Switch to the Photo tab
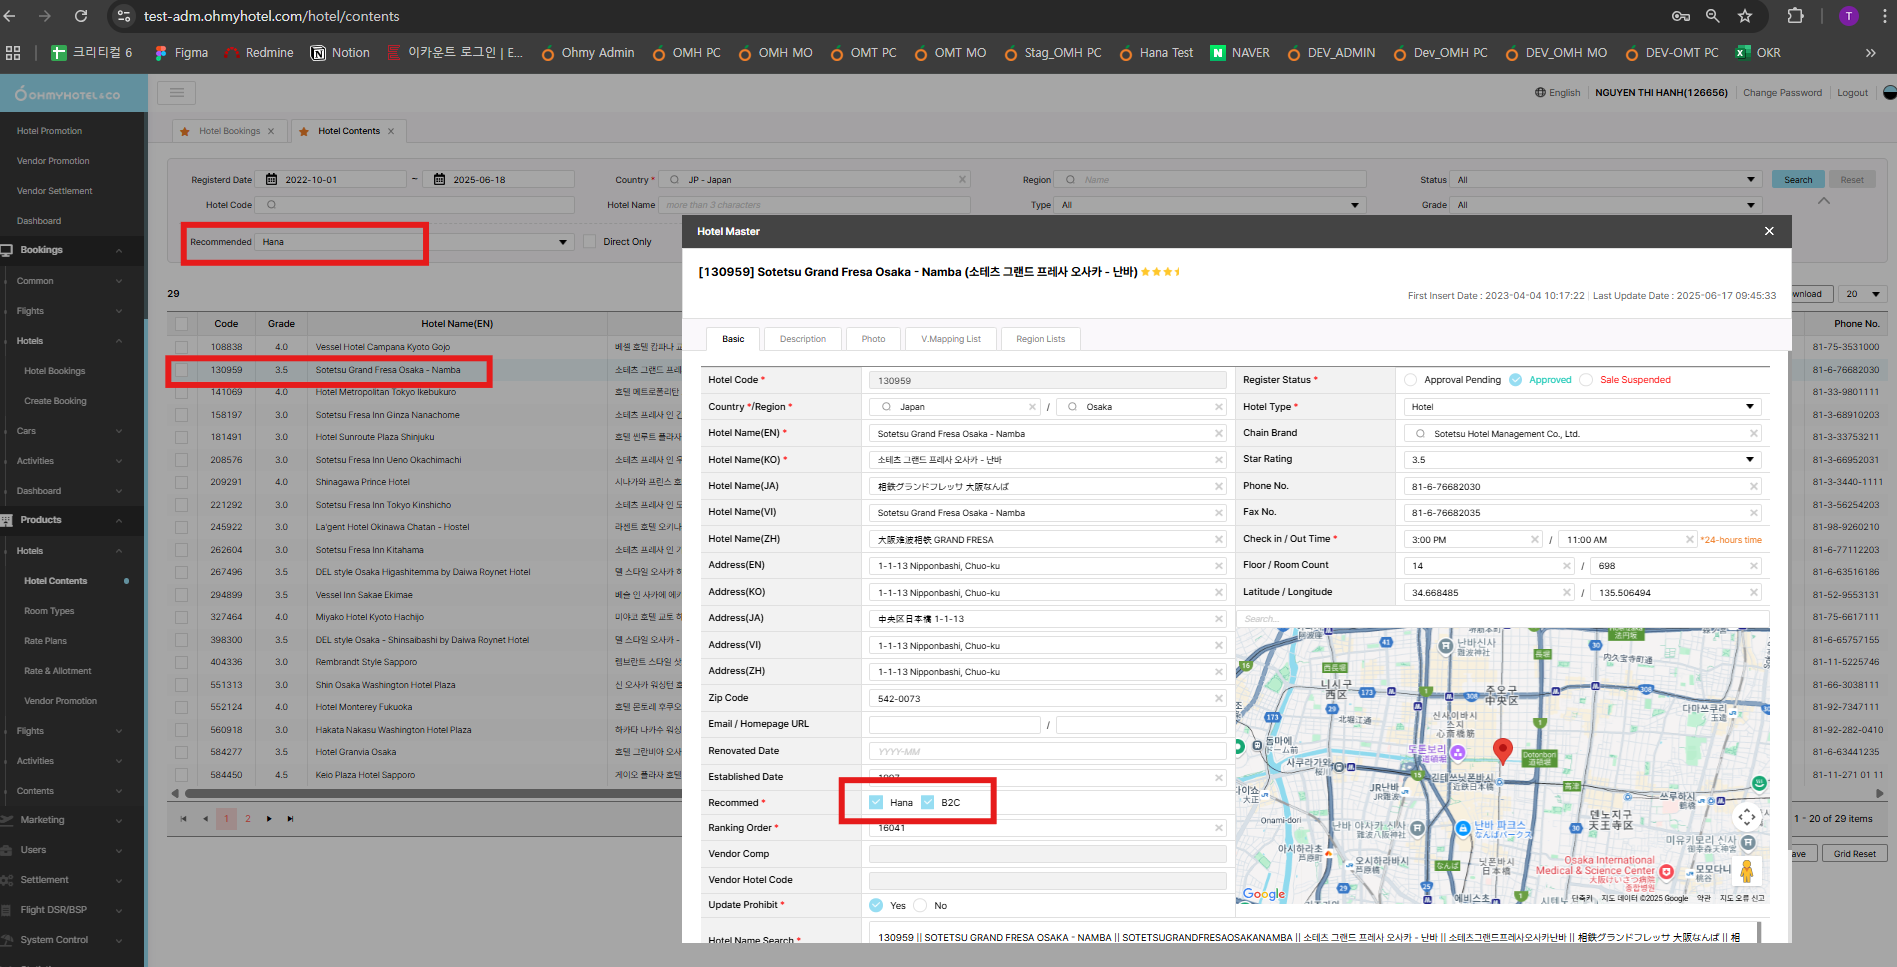 coord(873,339)
